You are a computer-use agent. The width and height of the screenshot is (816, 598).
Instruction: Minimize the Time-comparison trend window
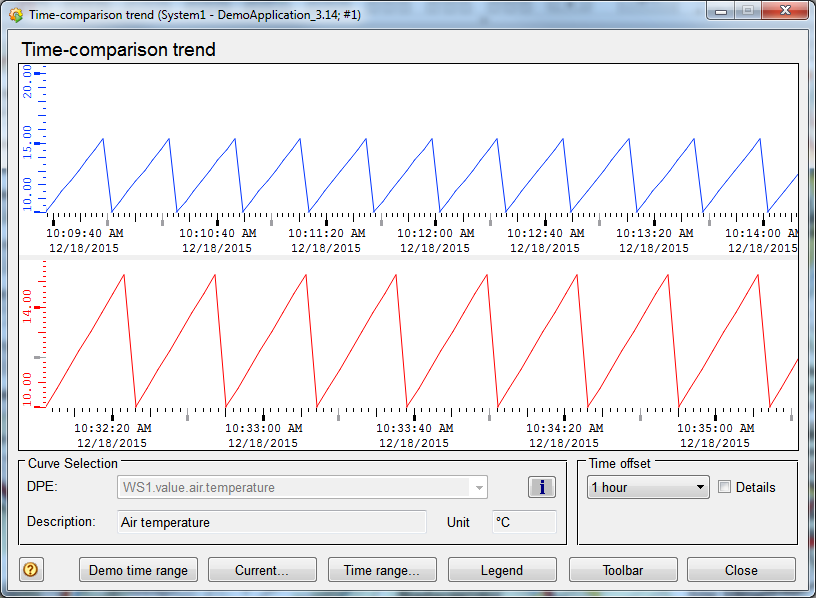(x=721, y=13)
